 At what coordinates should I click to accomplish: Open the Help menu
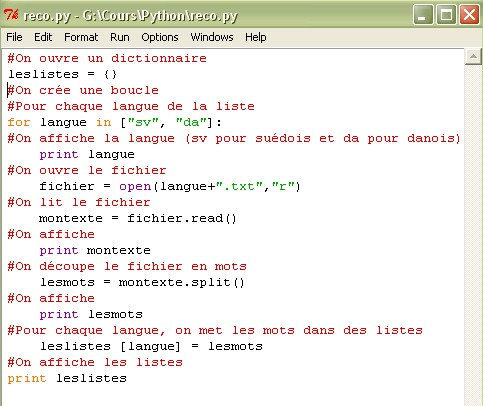click(256, 37)
